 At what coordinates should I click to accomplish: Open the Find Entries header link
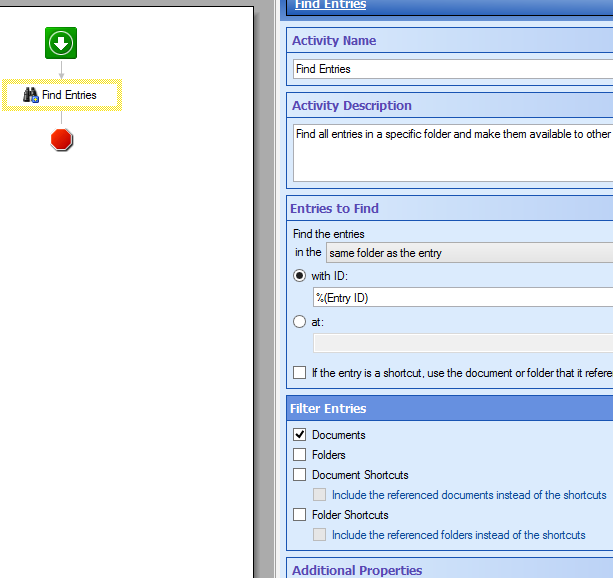(x=330, y=5)
